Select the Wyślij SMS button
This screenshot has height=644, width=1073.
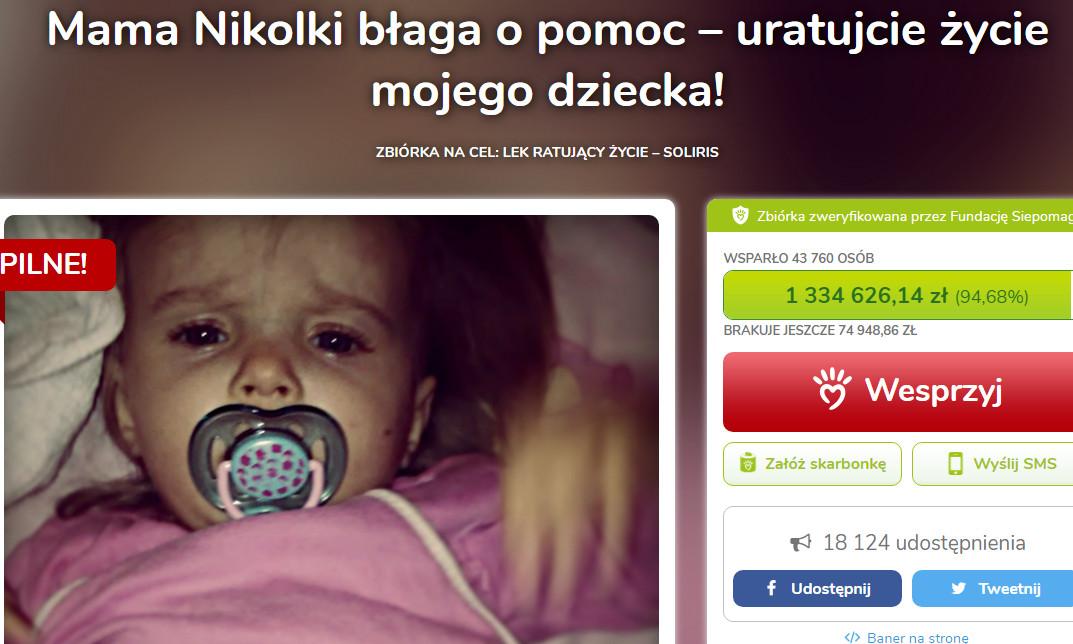tap(992, 464)
